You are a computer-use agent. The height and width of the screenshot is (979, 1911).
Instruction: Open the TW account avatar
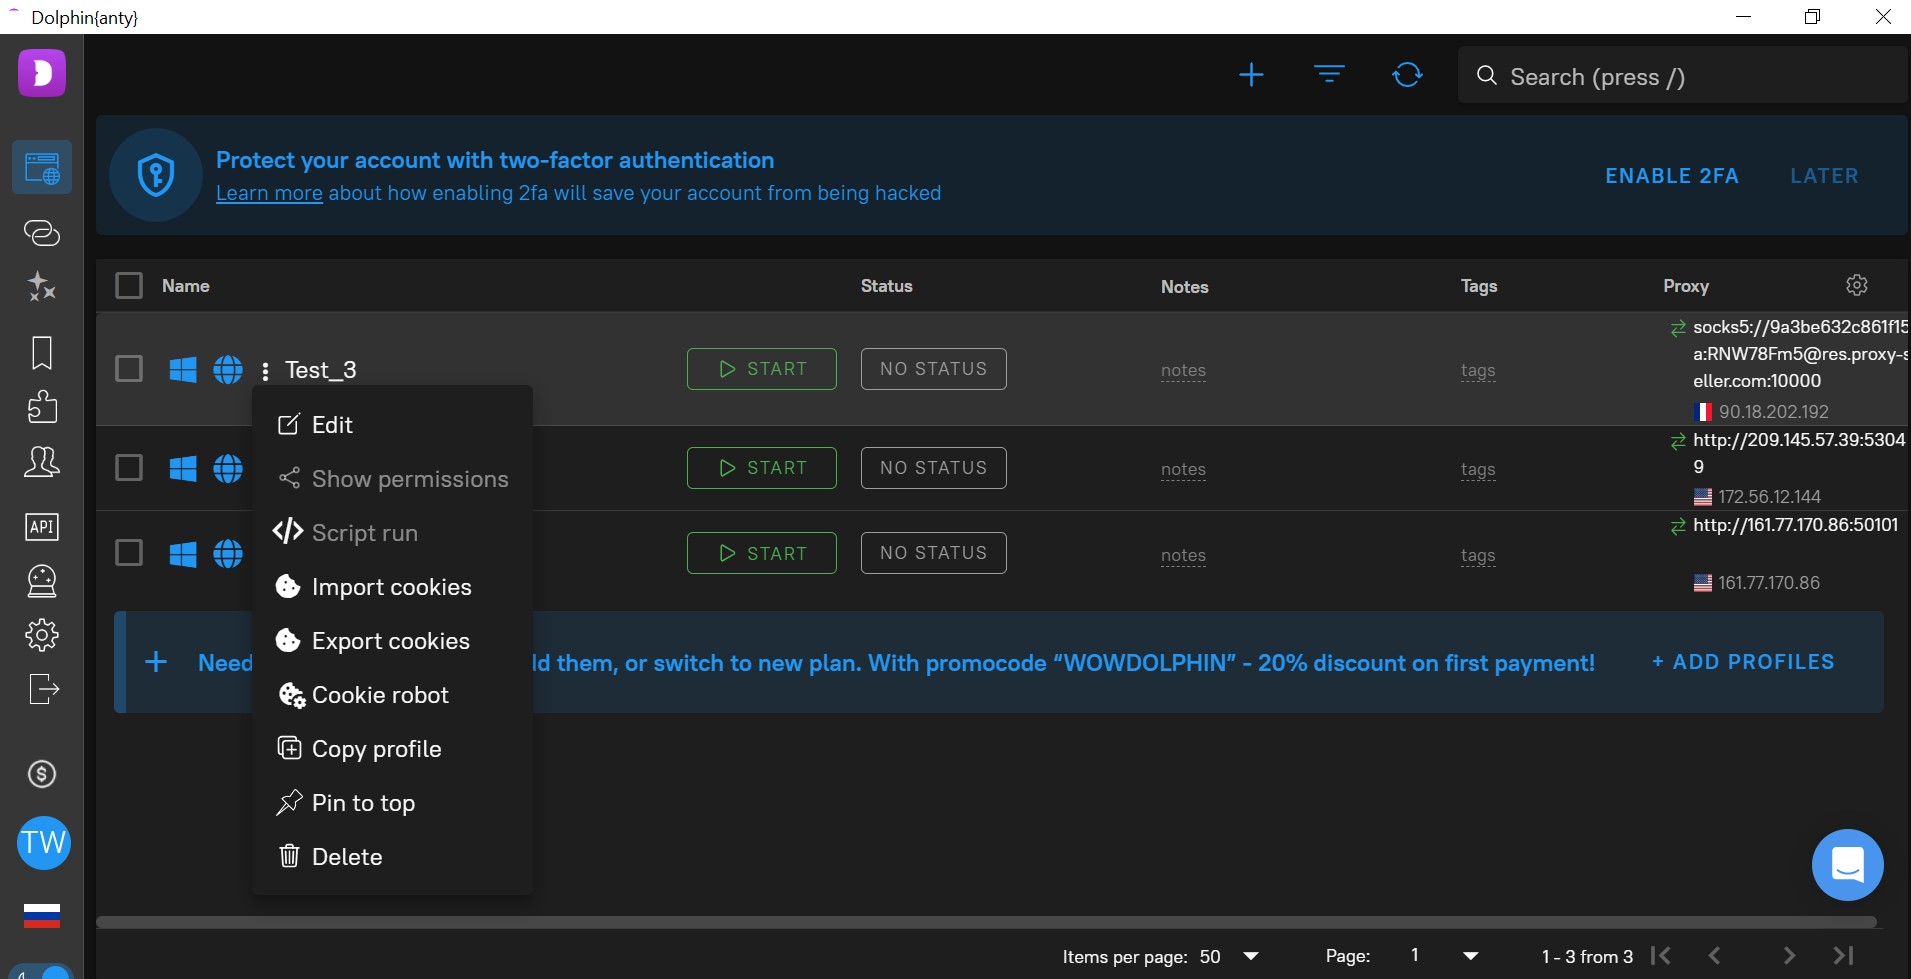click(44, 843)
